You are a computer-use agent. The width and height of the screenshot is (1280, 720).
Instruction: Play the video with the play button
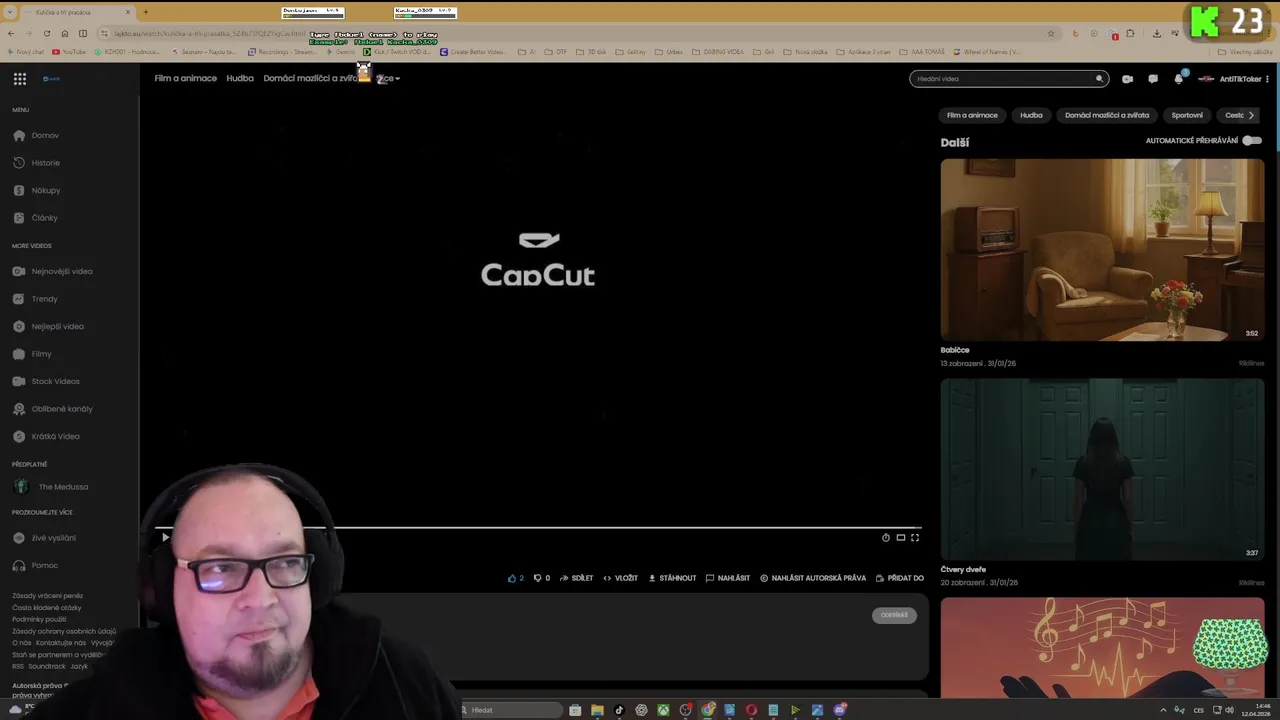165,538
